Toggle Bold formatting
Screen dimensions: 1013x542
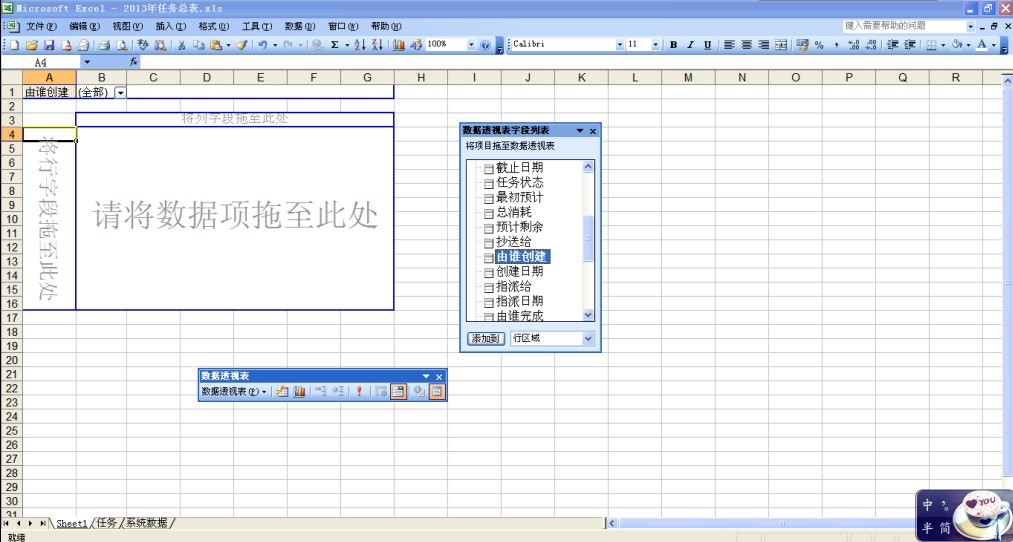tap(673, 45)
